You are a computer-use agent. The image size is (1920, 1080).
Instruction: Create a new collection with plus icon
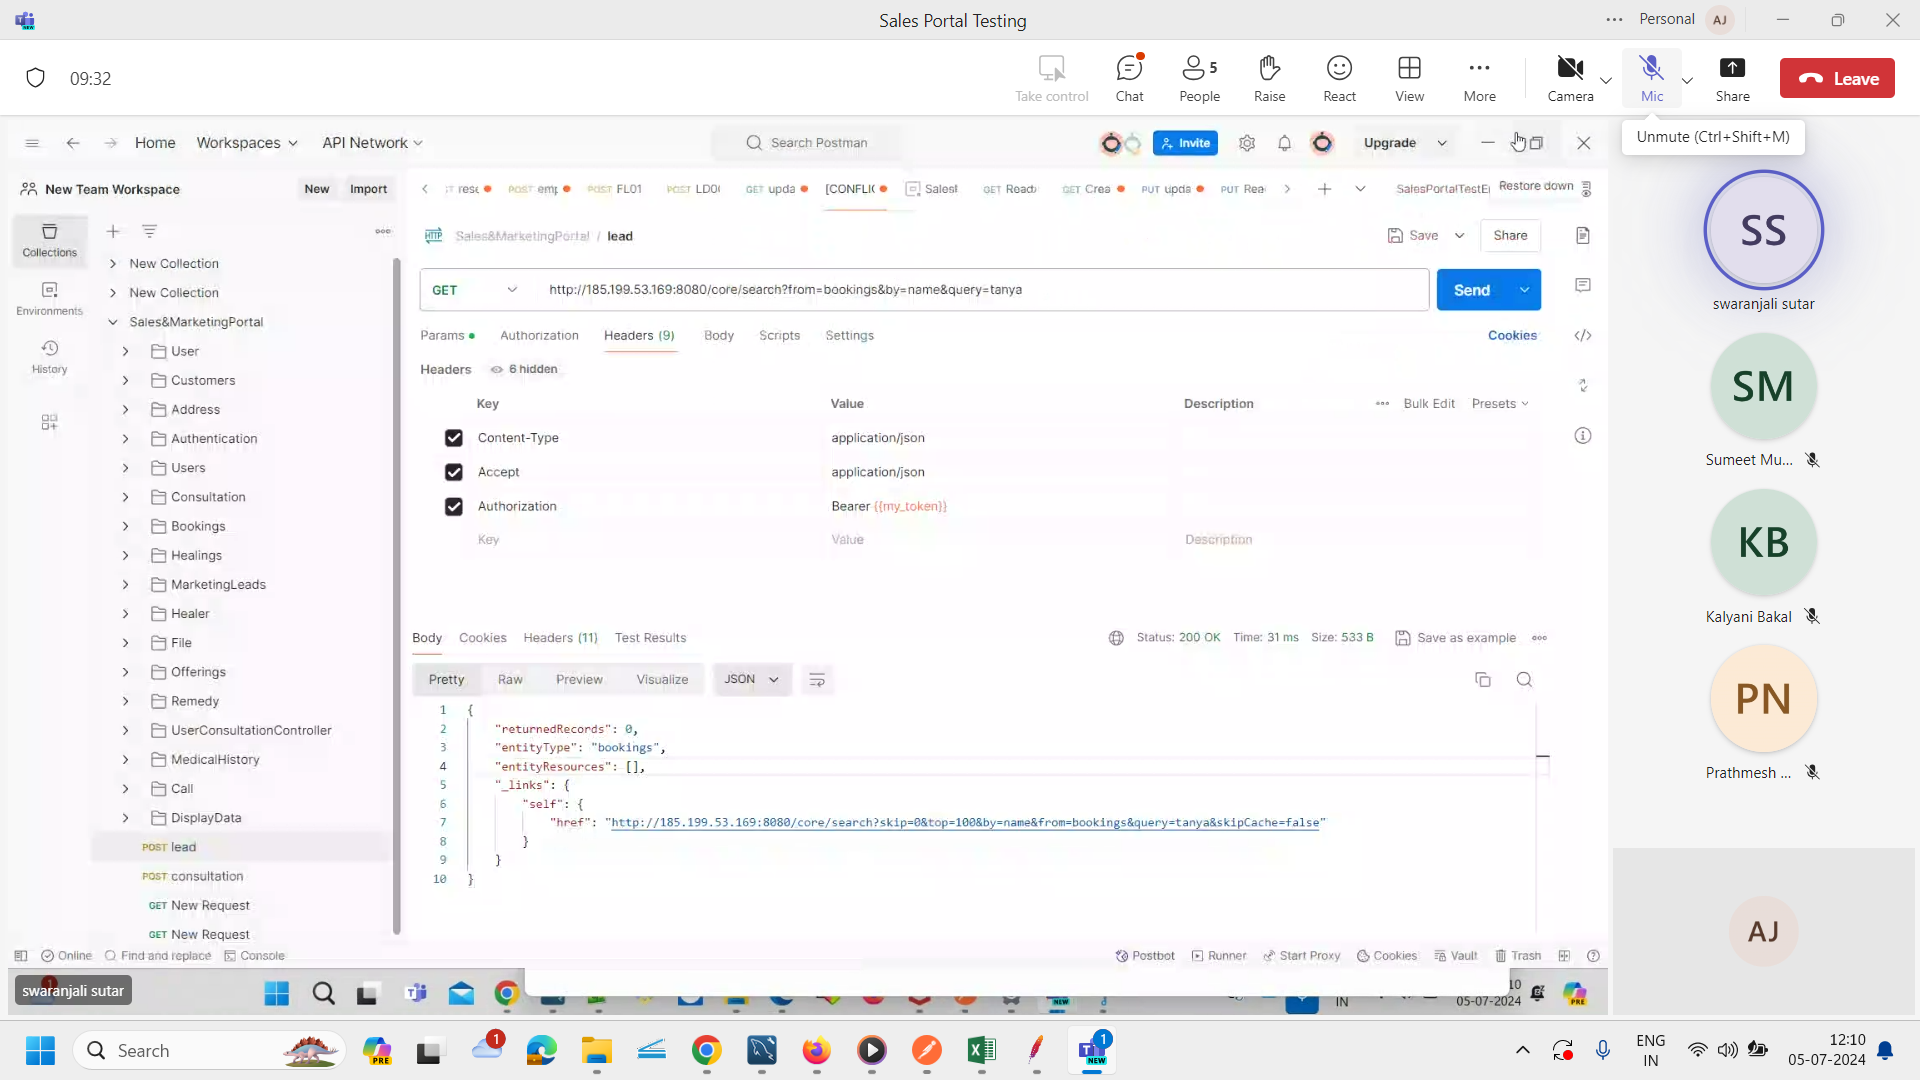[113, 231]
